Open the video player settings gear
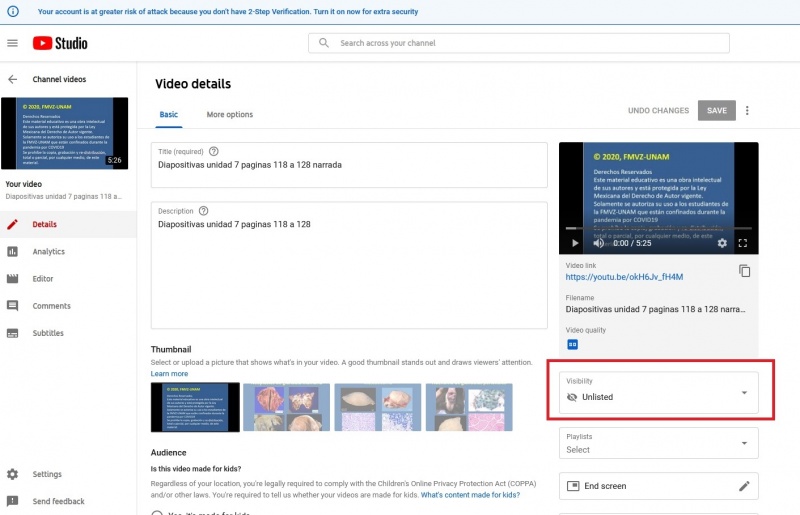The height and width of the screenshot is (515, 800). coord(722,243)
